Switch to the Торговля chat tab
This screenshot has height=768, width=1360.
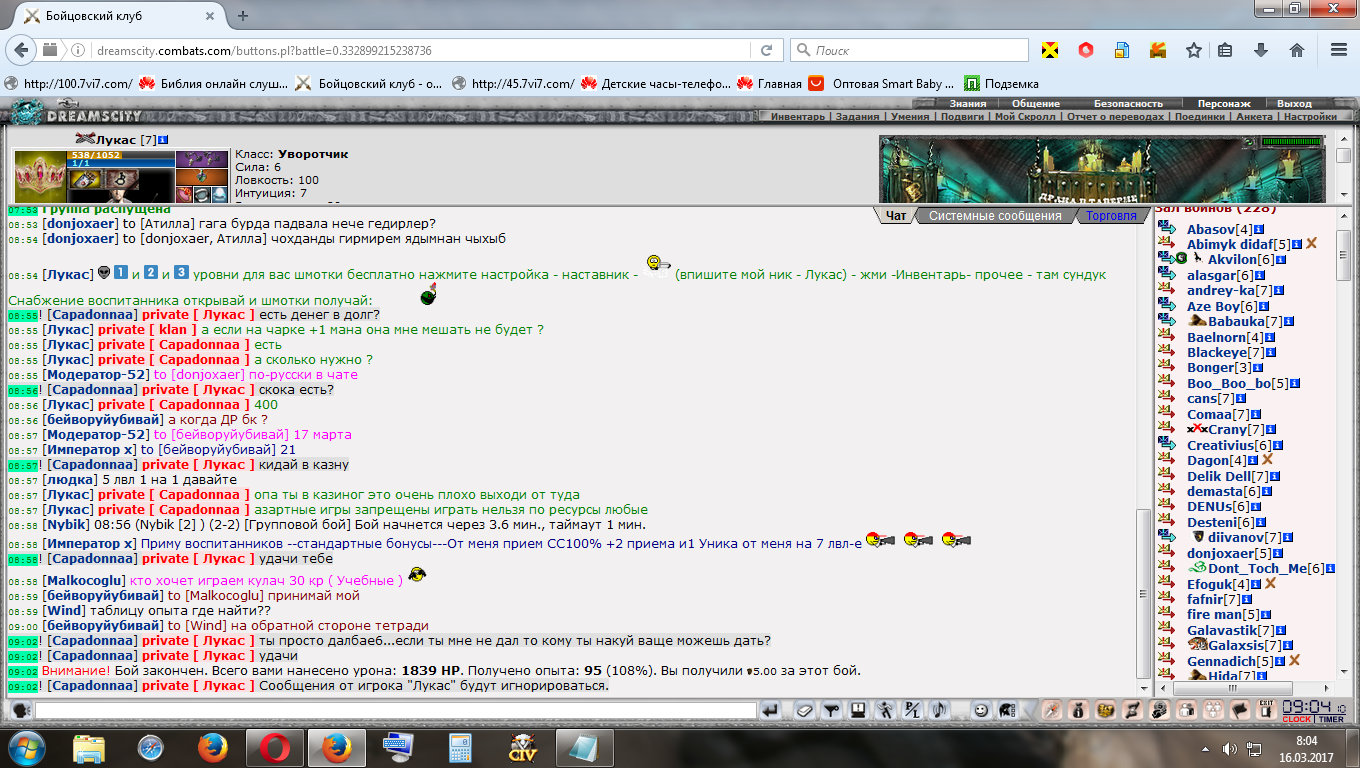tap(1111, 216)
